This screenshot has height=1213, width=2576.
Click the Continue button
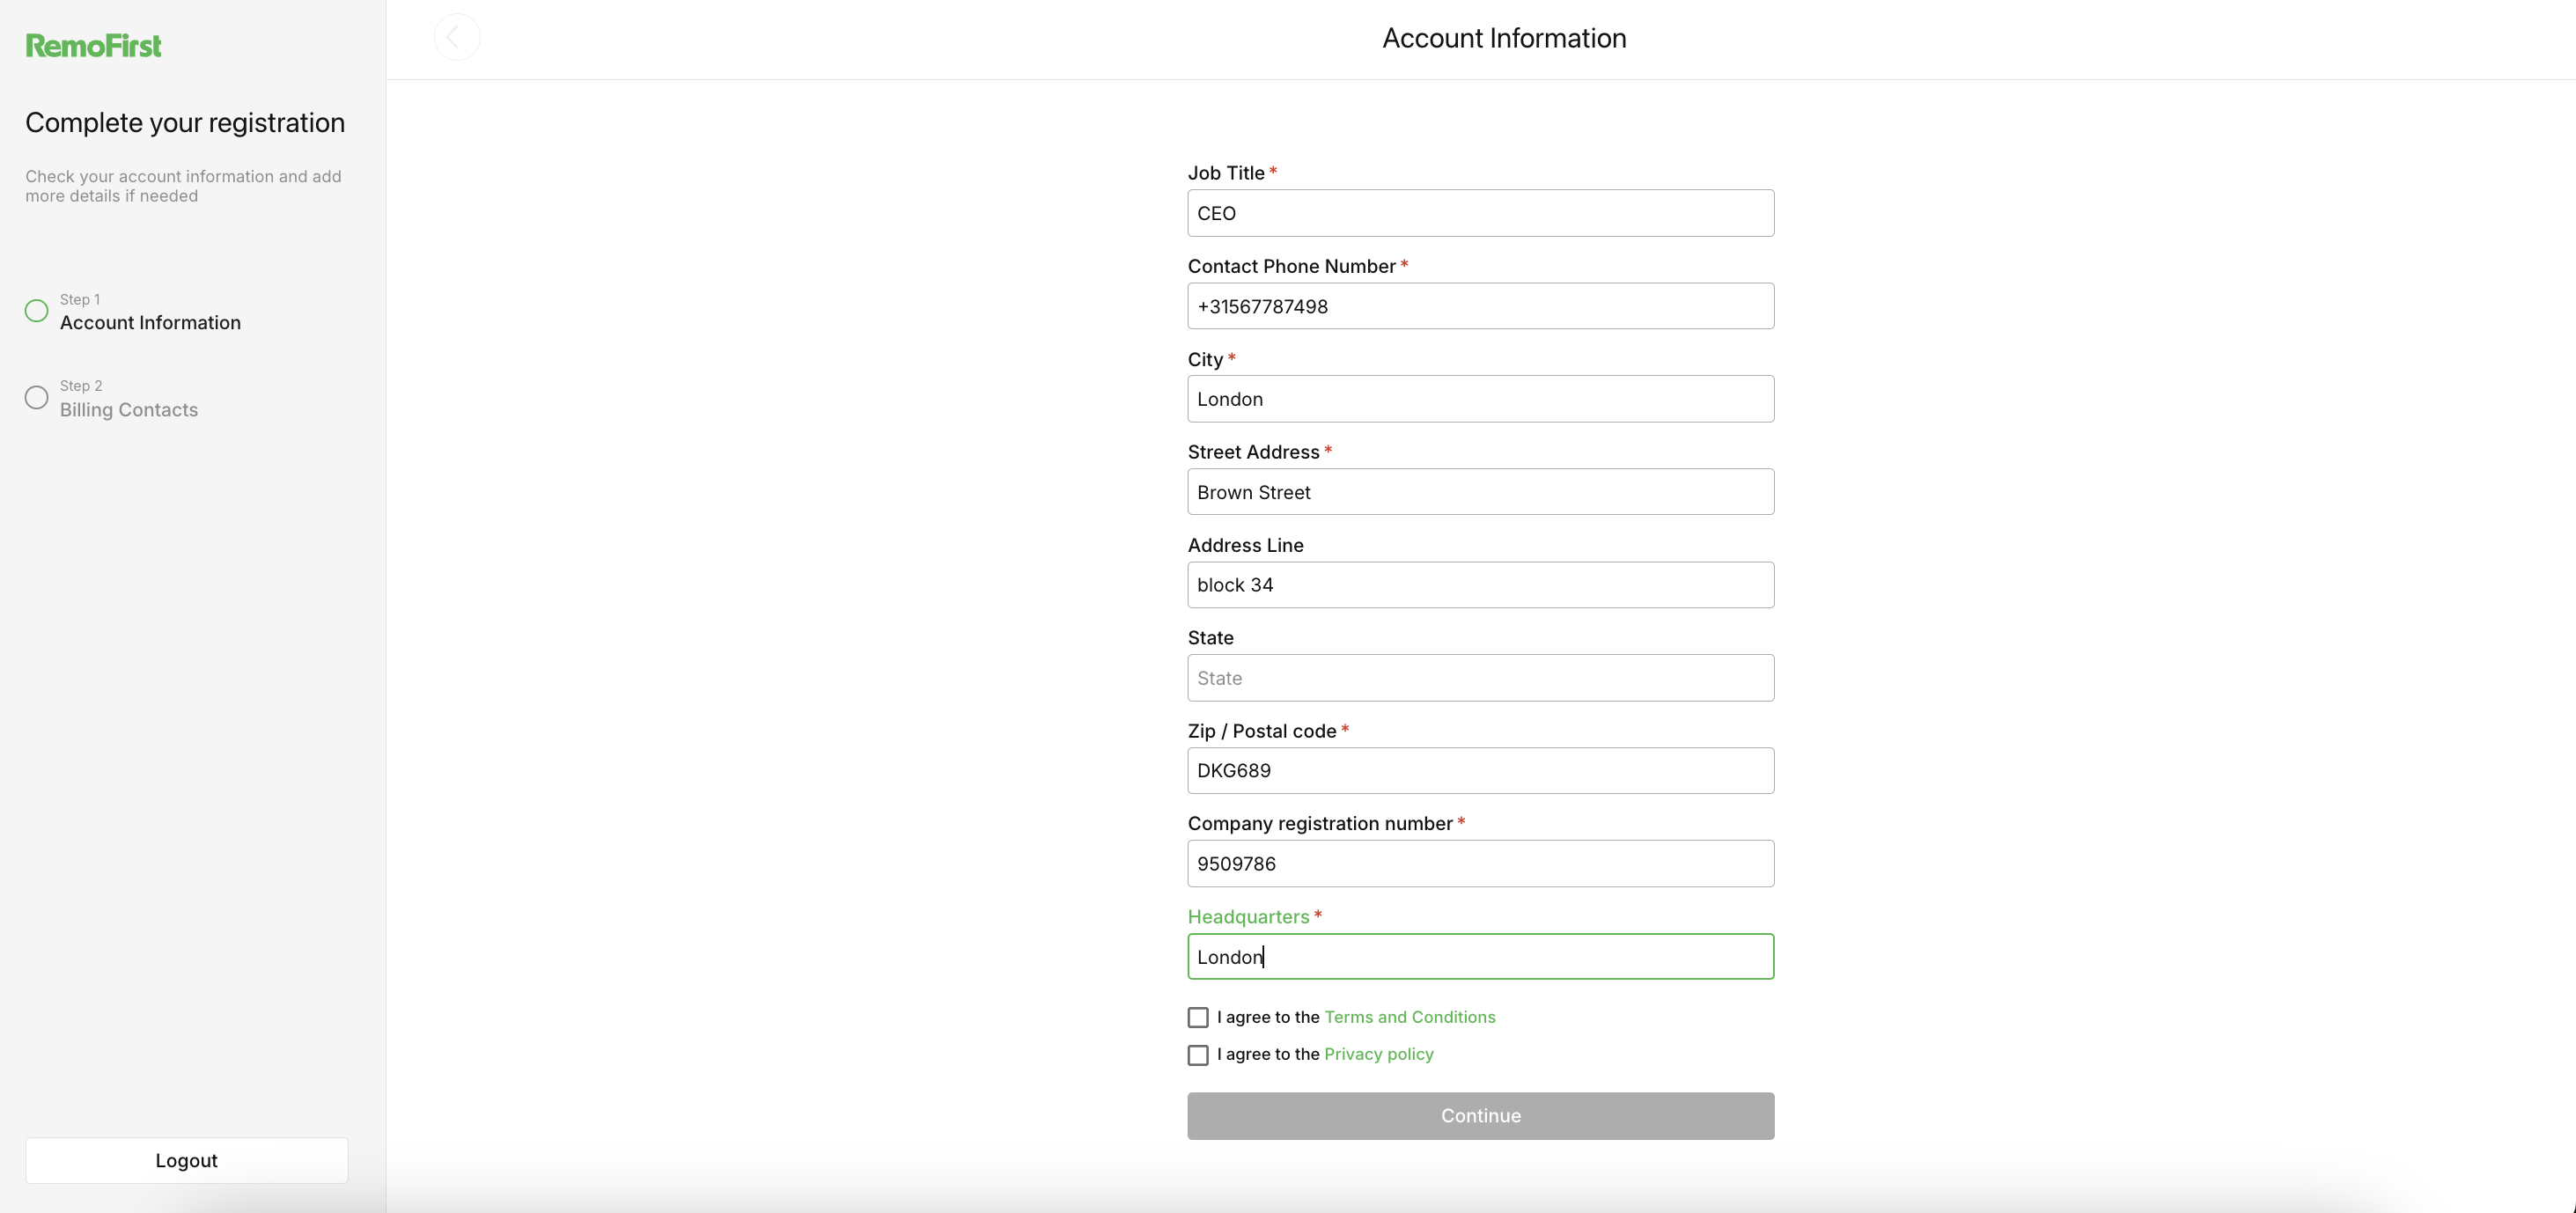pyautogui.click(x=1480, y=1115)
